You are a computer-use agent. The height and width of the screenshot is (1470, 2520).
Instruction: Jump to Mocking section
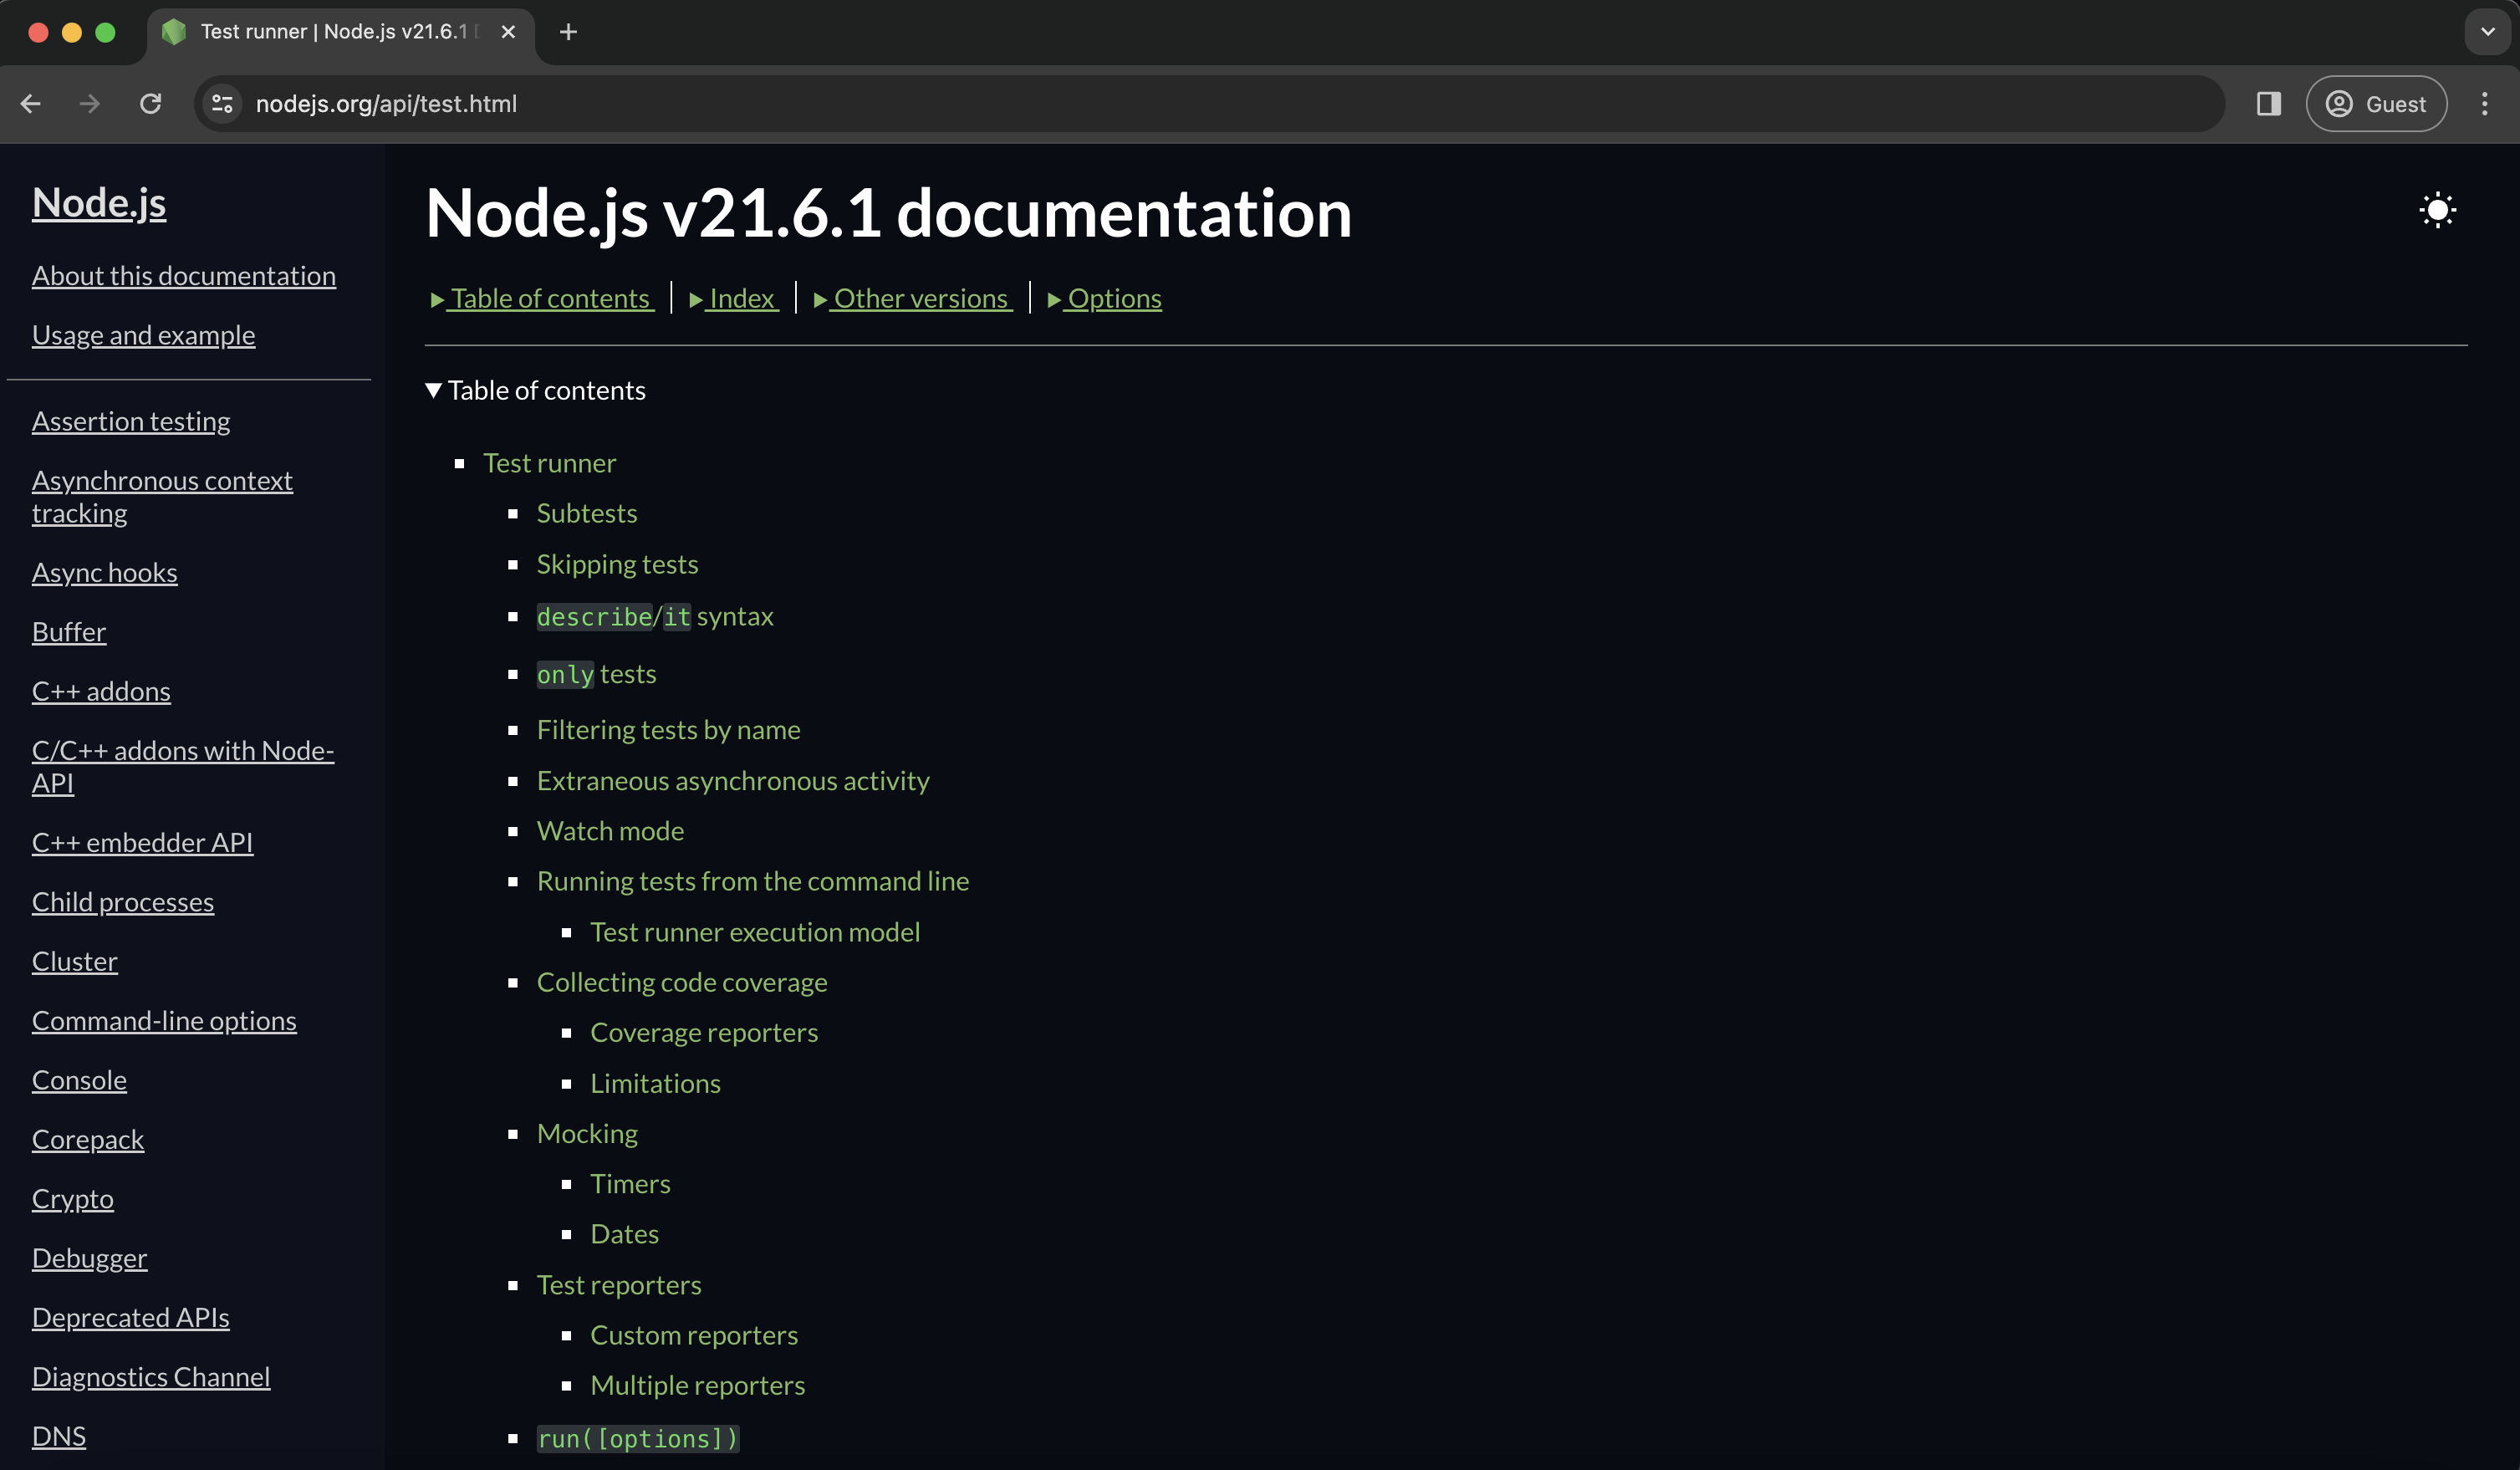click(587, 1134)
